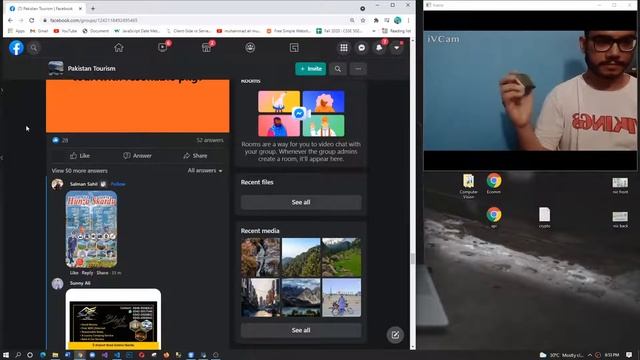This screenshot has height=360, width=640.
Task: Click See all under Recent media
Action: [x=301, y=330]
